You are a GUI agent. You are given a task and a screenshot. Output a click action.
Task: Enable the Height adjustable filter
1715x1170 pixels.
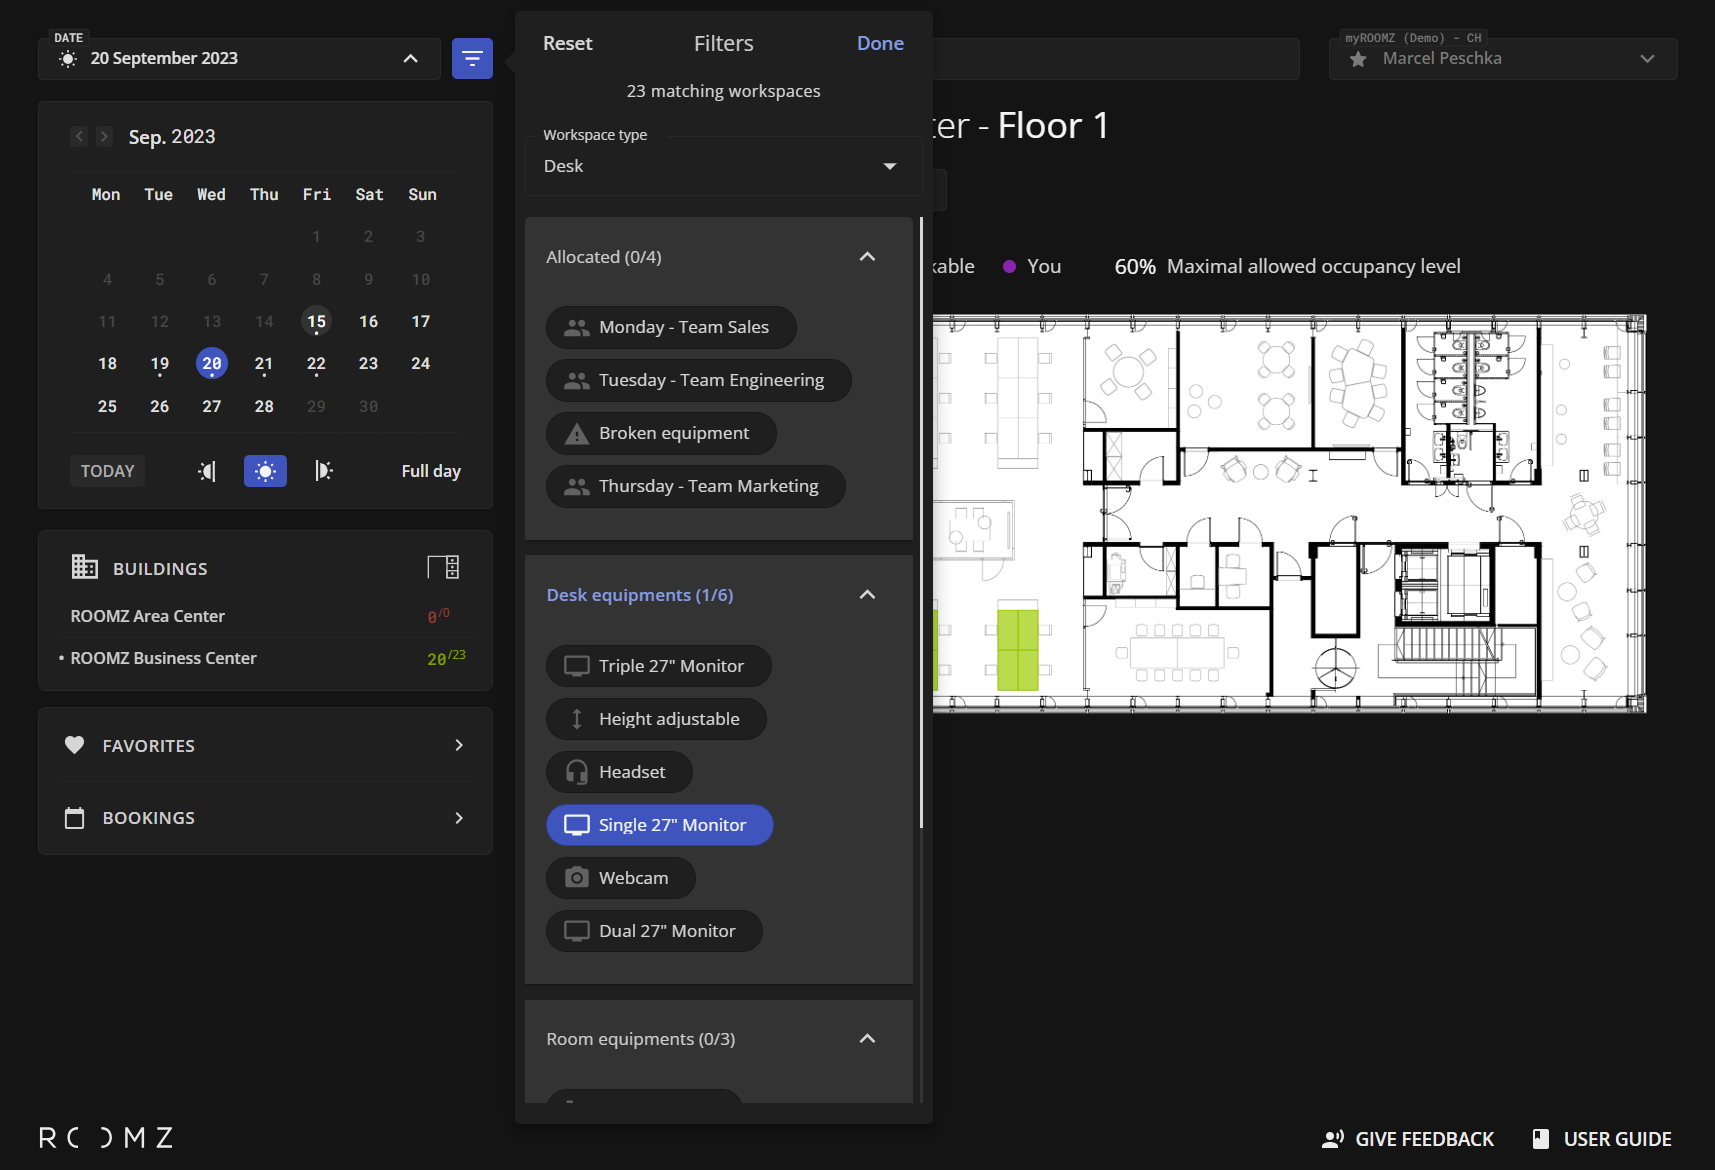(x=656, y=719)
